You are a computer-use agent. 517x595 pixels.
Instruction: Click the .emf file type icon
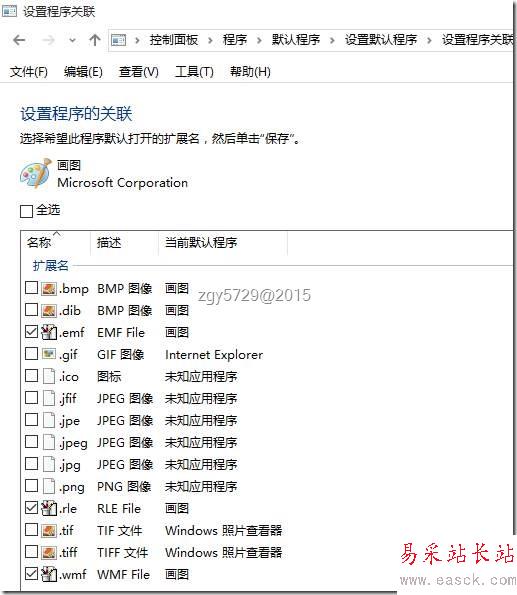[x=49, y=332]
